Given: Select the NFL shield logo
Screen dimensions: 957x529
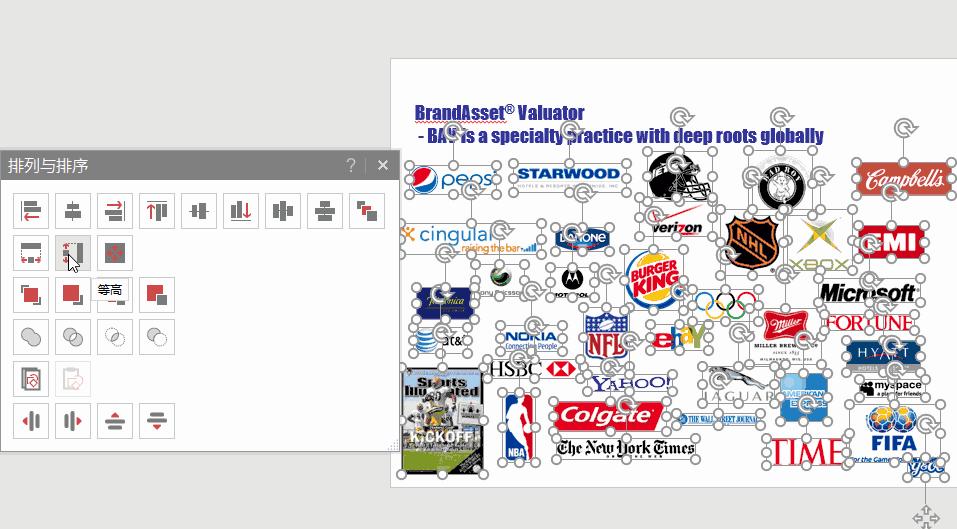Looking at the screenshot, I should [606, 336].
